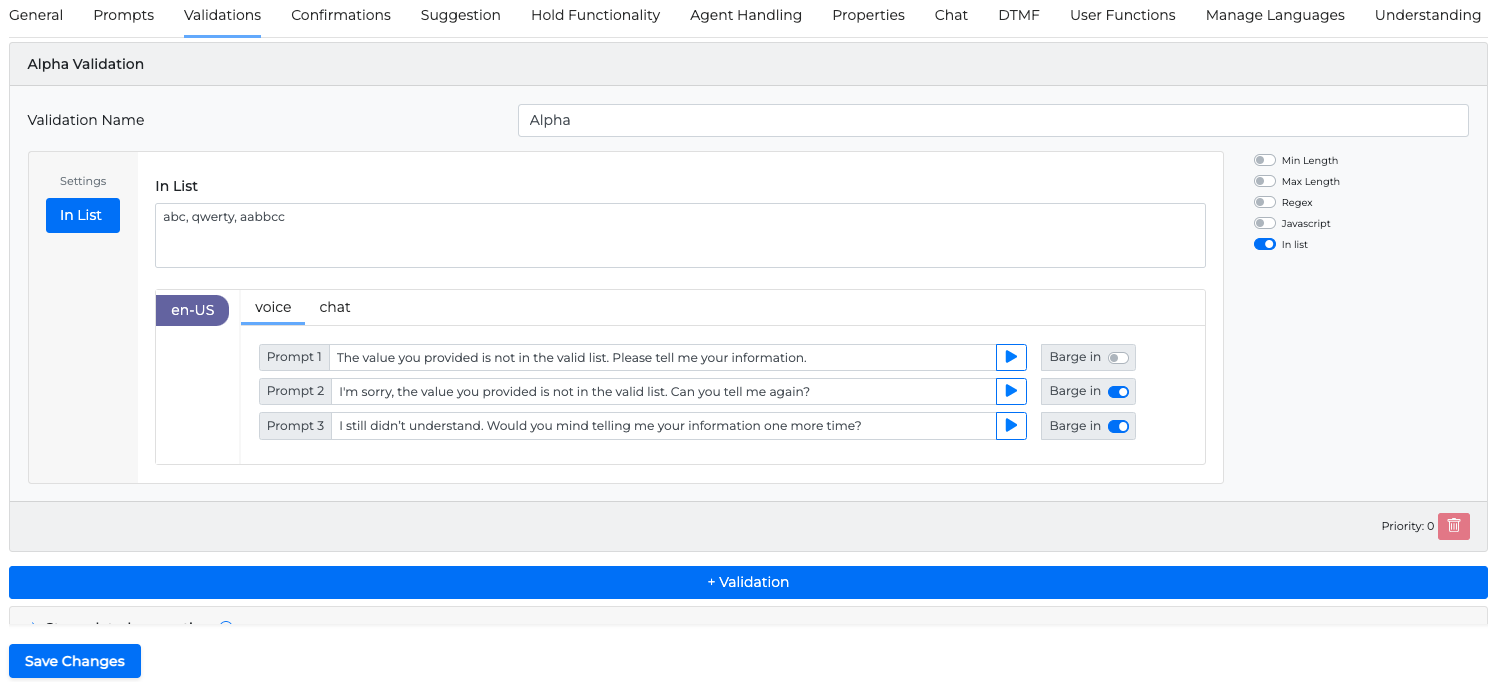Delete the Alpha validation with trash icon
Screen dimensions: 1497x682
point(1453,526)
